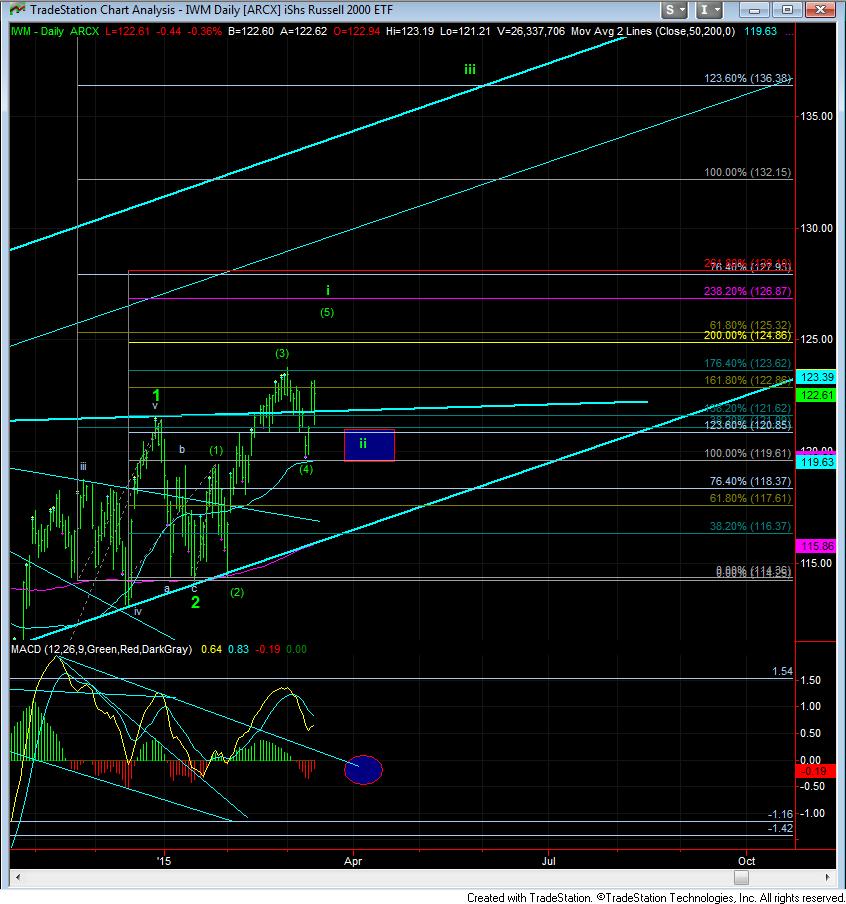Click the green (4) wave label
This screenshot has width=846, height=904.
pos(306,469)
